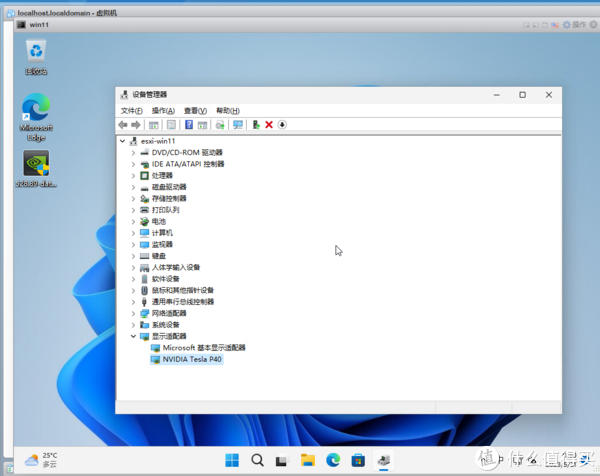Open the 操作(A) menu
The image size is (600, 476).
tap(163, 110)
